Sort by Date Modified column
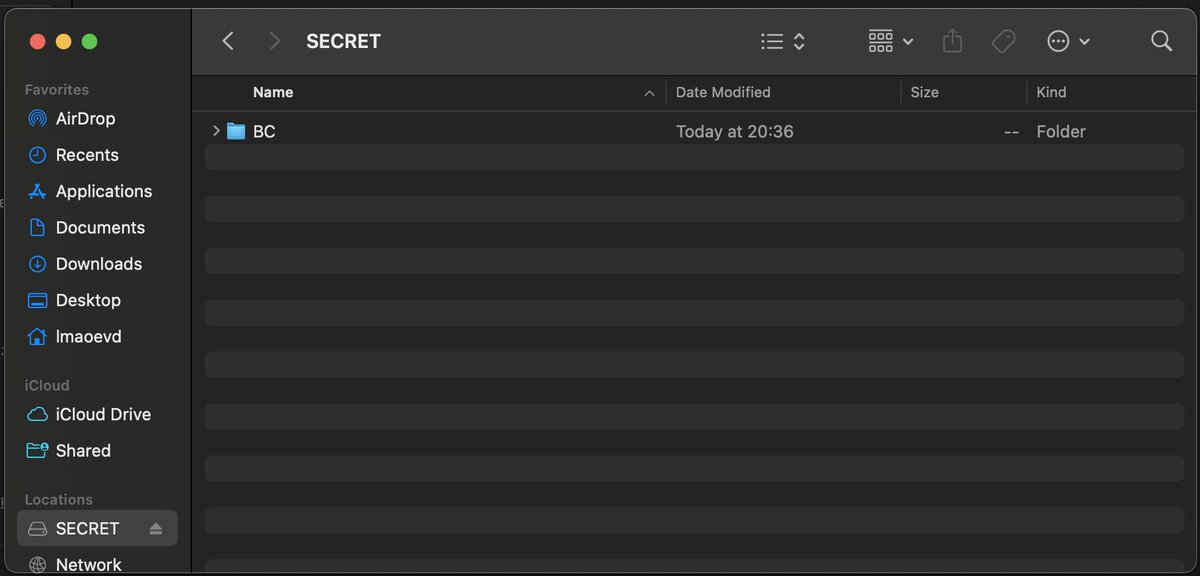Screen dimensions: 1200x576 723,92
